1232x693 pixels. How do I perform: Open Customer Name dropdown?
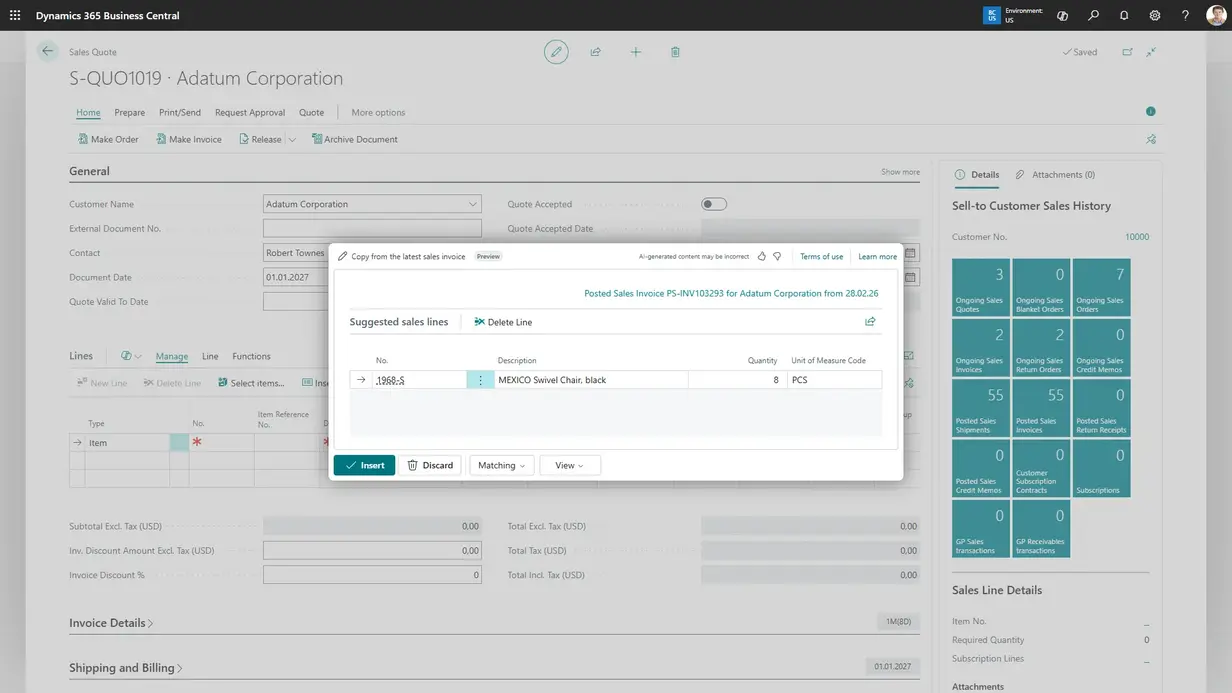click(x=473, y=204)
